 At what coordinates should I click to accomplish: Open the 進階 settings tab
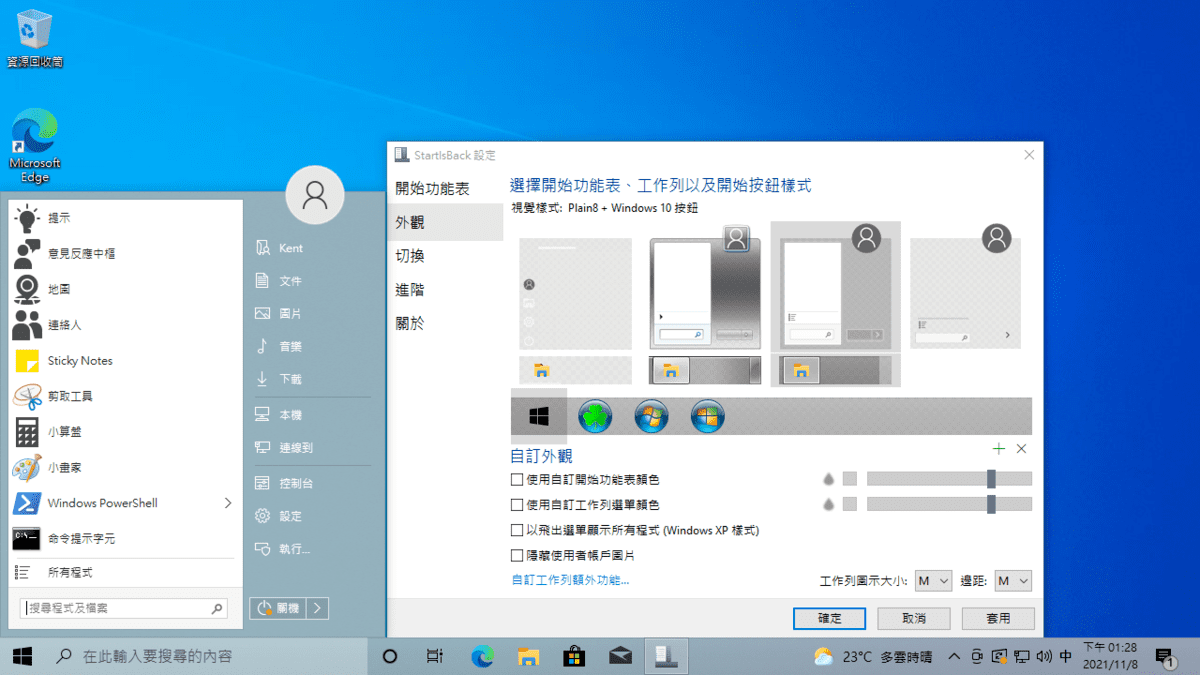pyautogui.click(x=410, y=290)
